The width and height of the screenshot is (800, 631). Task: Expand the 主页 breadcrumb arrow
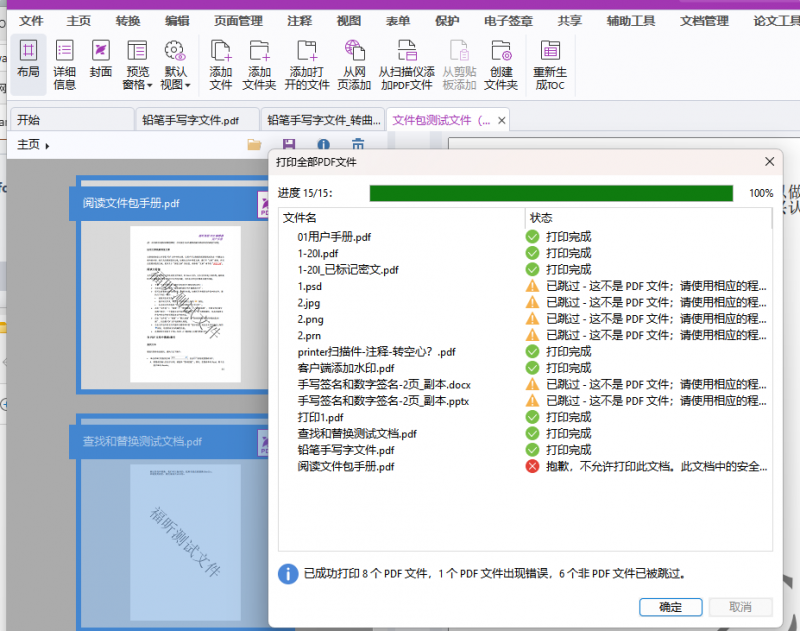pyautogui.click(x=47, y=146)
